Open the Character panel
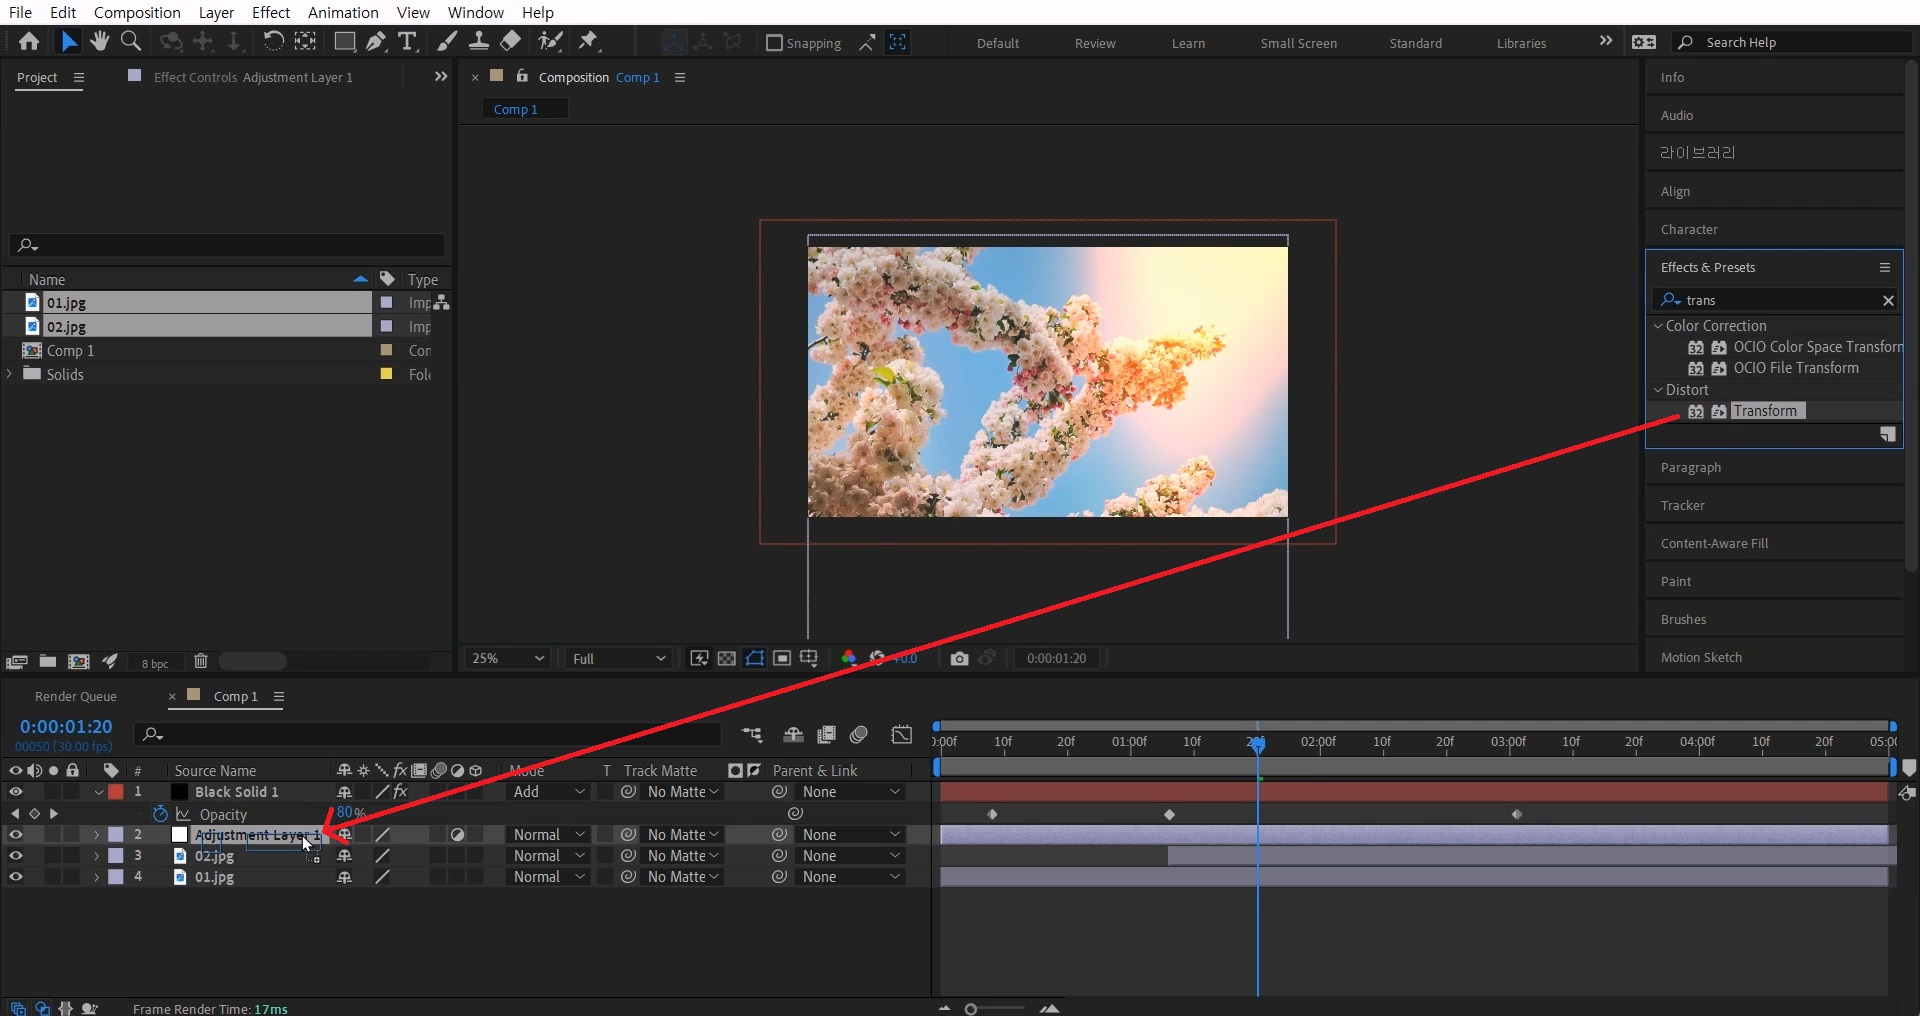 tap(1689, 229)
